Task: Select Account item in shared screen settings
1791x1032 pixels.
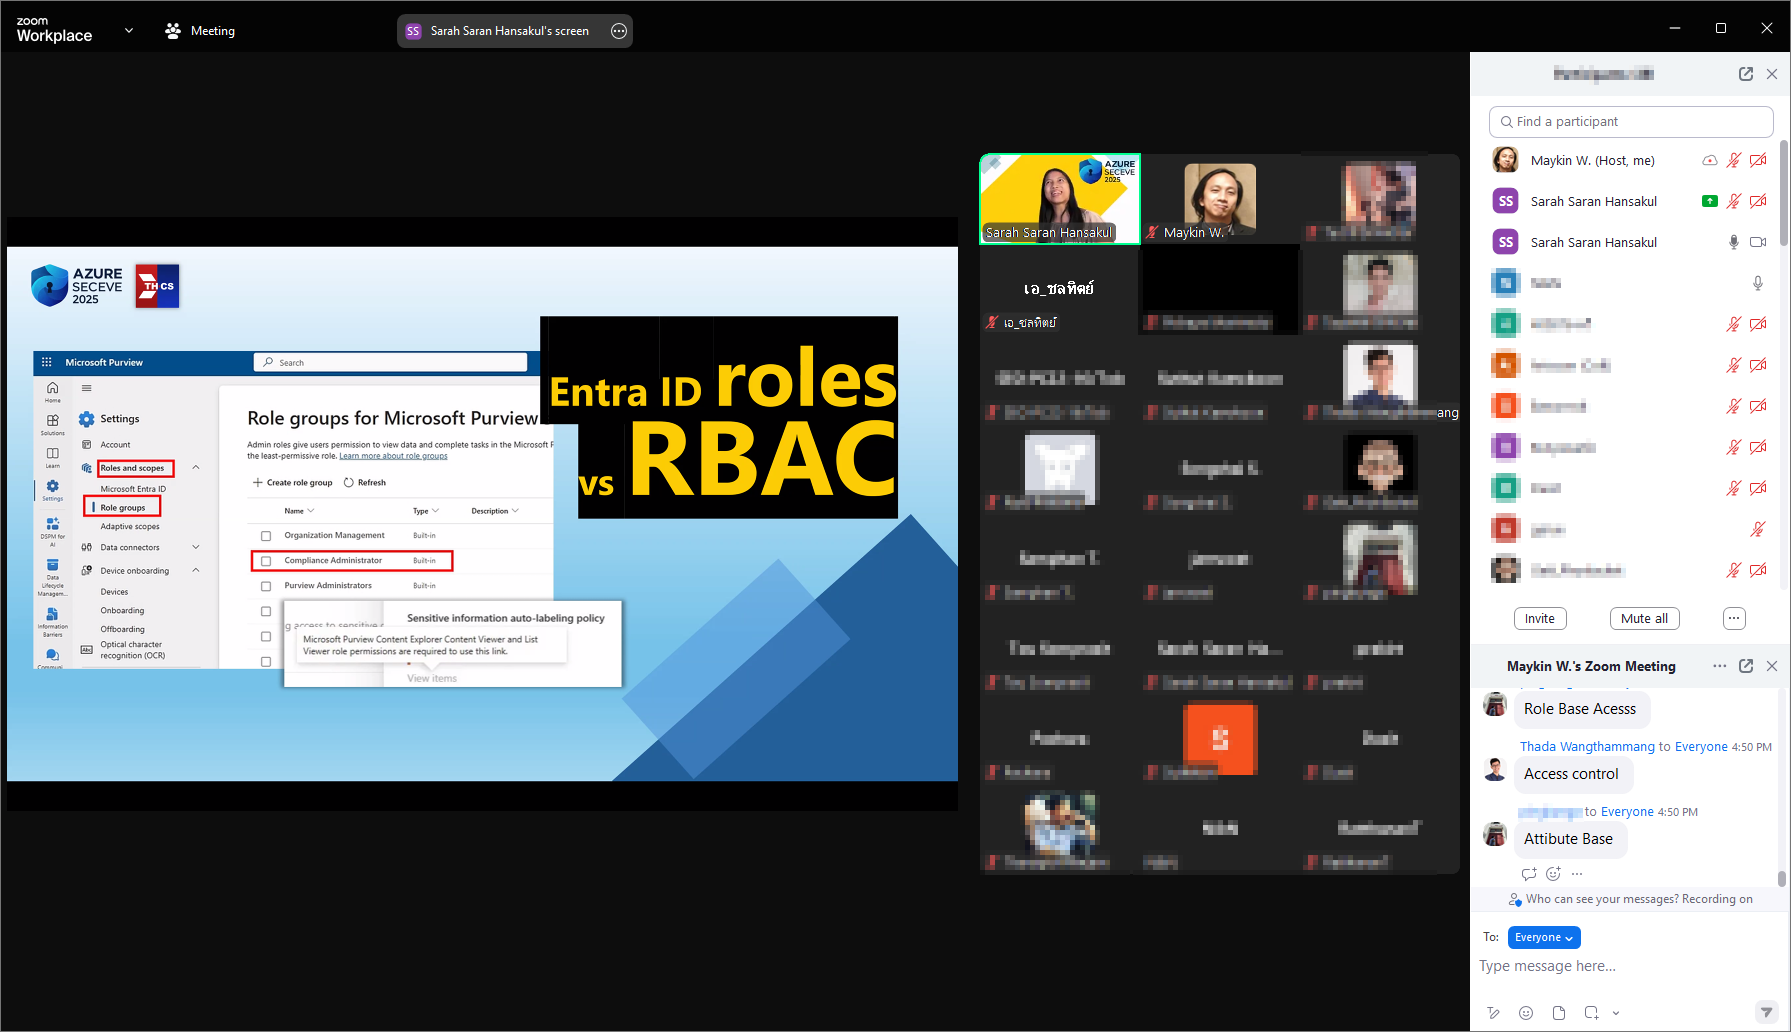Action: [x=115, y=444]
